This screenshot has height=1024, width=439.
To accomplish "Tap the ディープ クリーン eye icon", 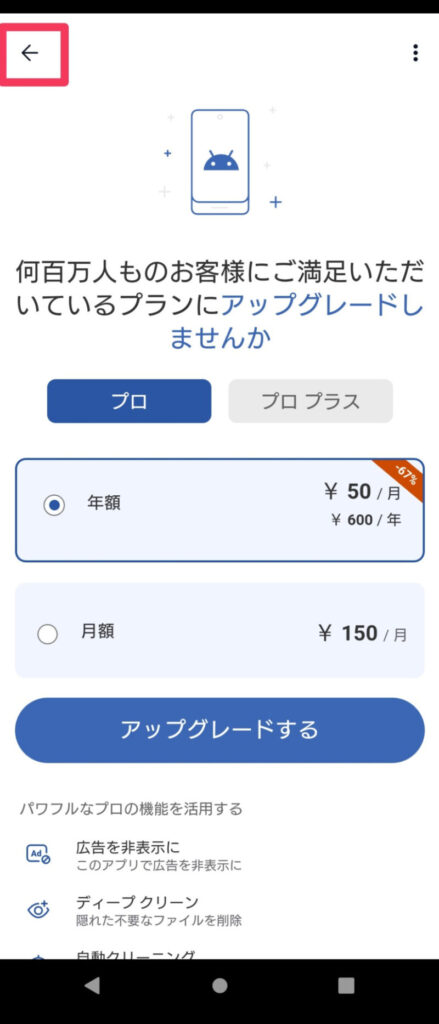I will 38,910.
